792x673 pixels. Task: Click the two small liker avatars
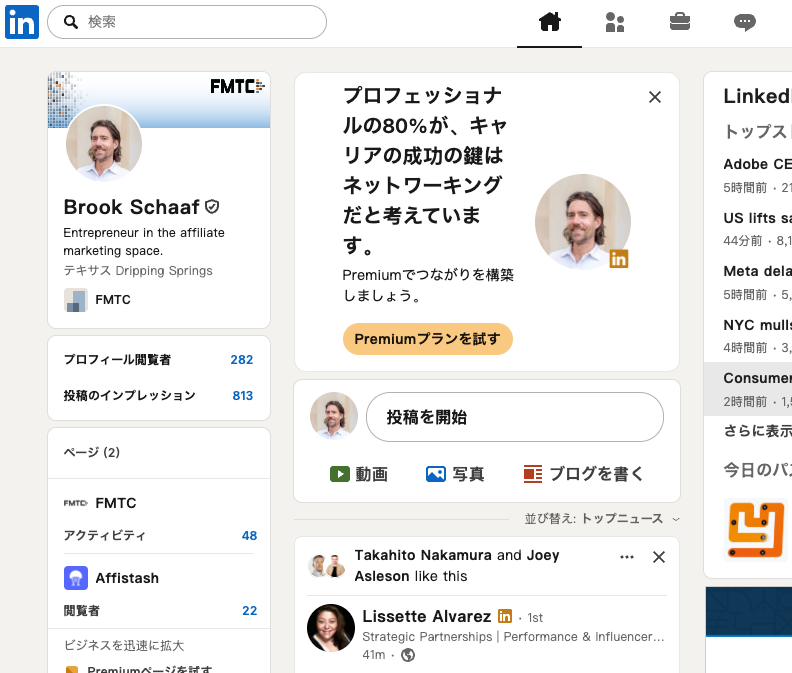[x=326, y=565]
